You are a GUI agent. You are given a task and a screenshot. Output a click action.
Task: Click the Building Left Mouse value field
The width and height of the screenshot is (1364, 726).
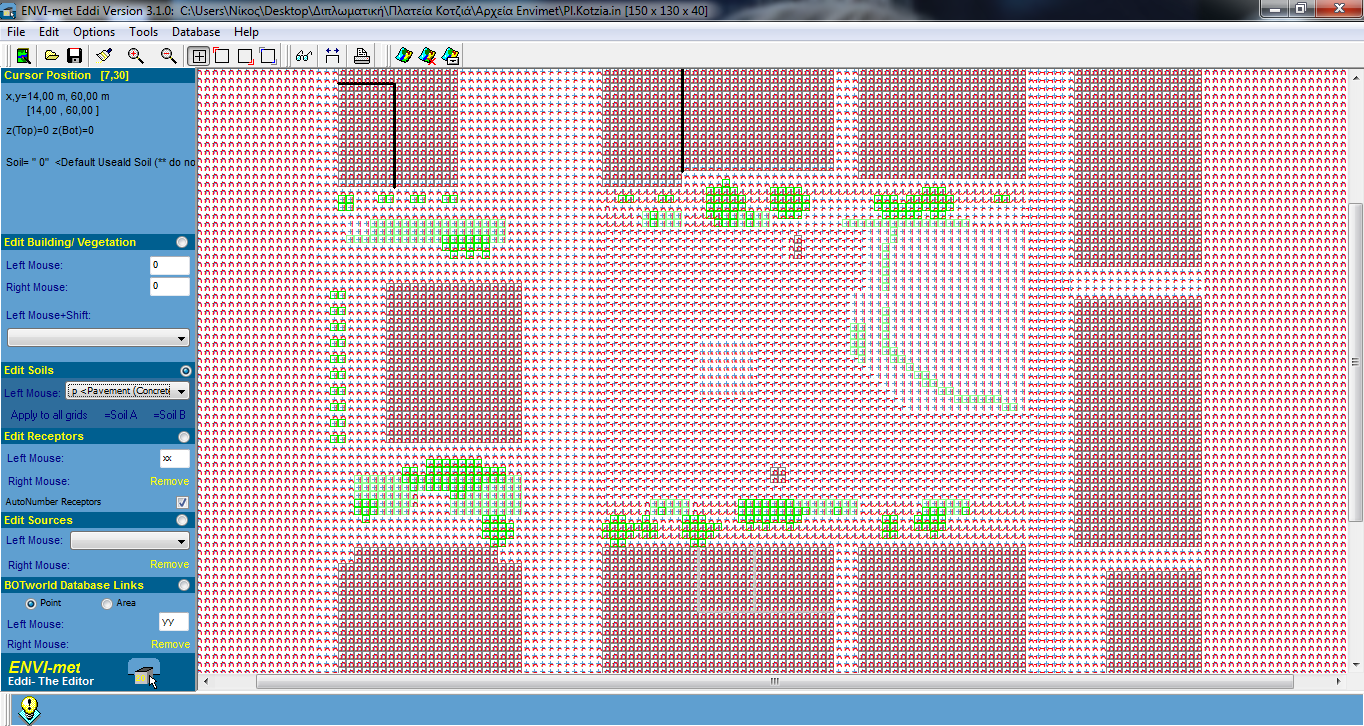tap(169, 265)
